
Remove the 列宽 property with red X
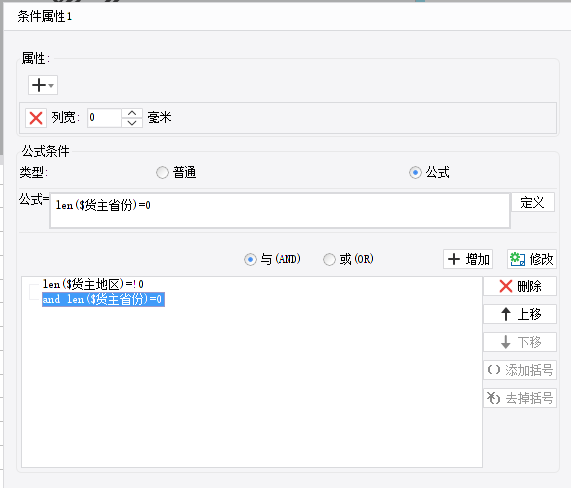tap(36, 118)
